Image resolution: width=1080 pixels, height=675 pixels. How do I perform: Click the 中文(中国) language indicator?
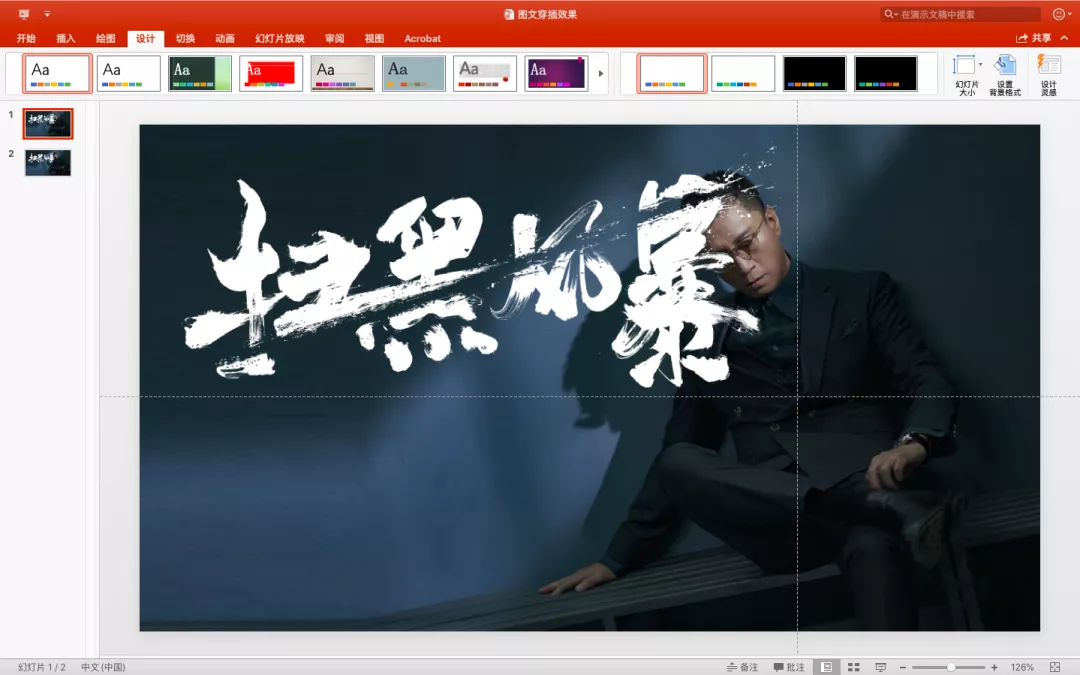pyautogui.click(x=103, y=667)
